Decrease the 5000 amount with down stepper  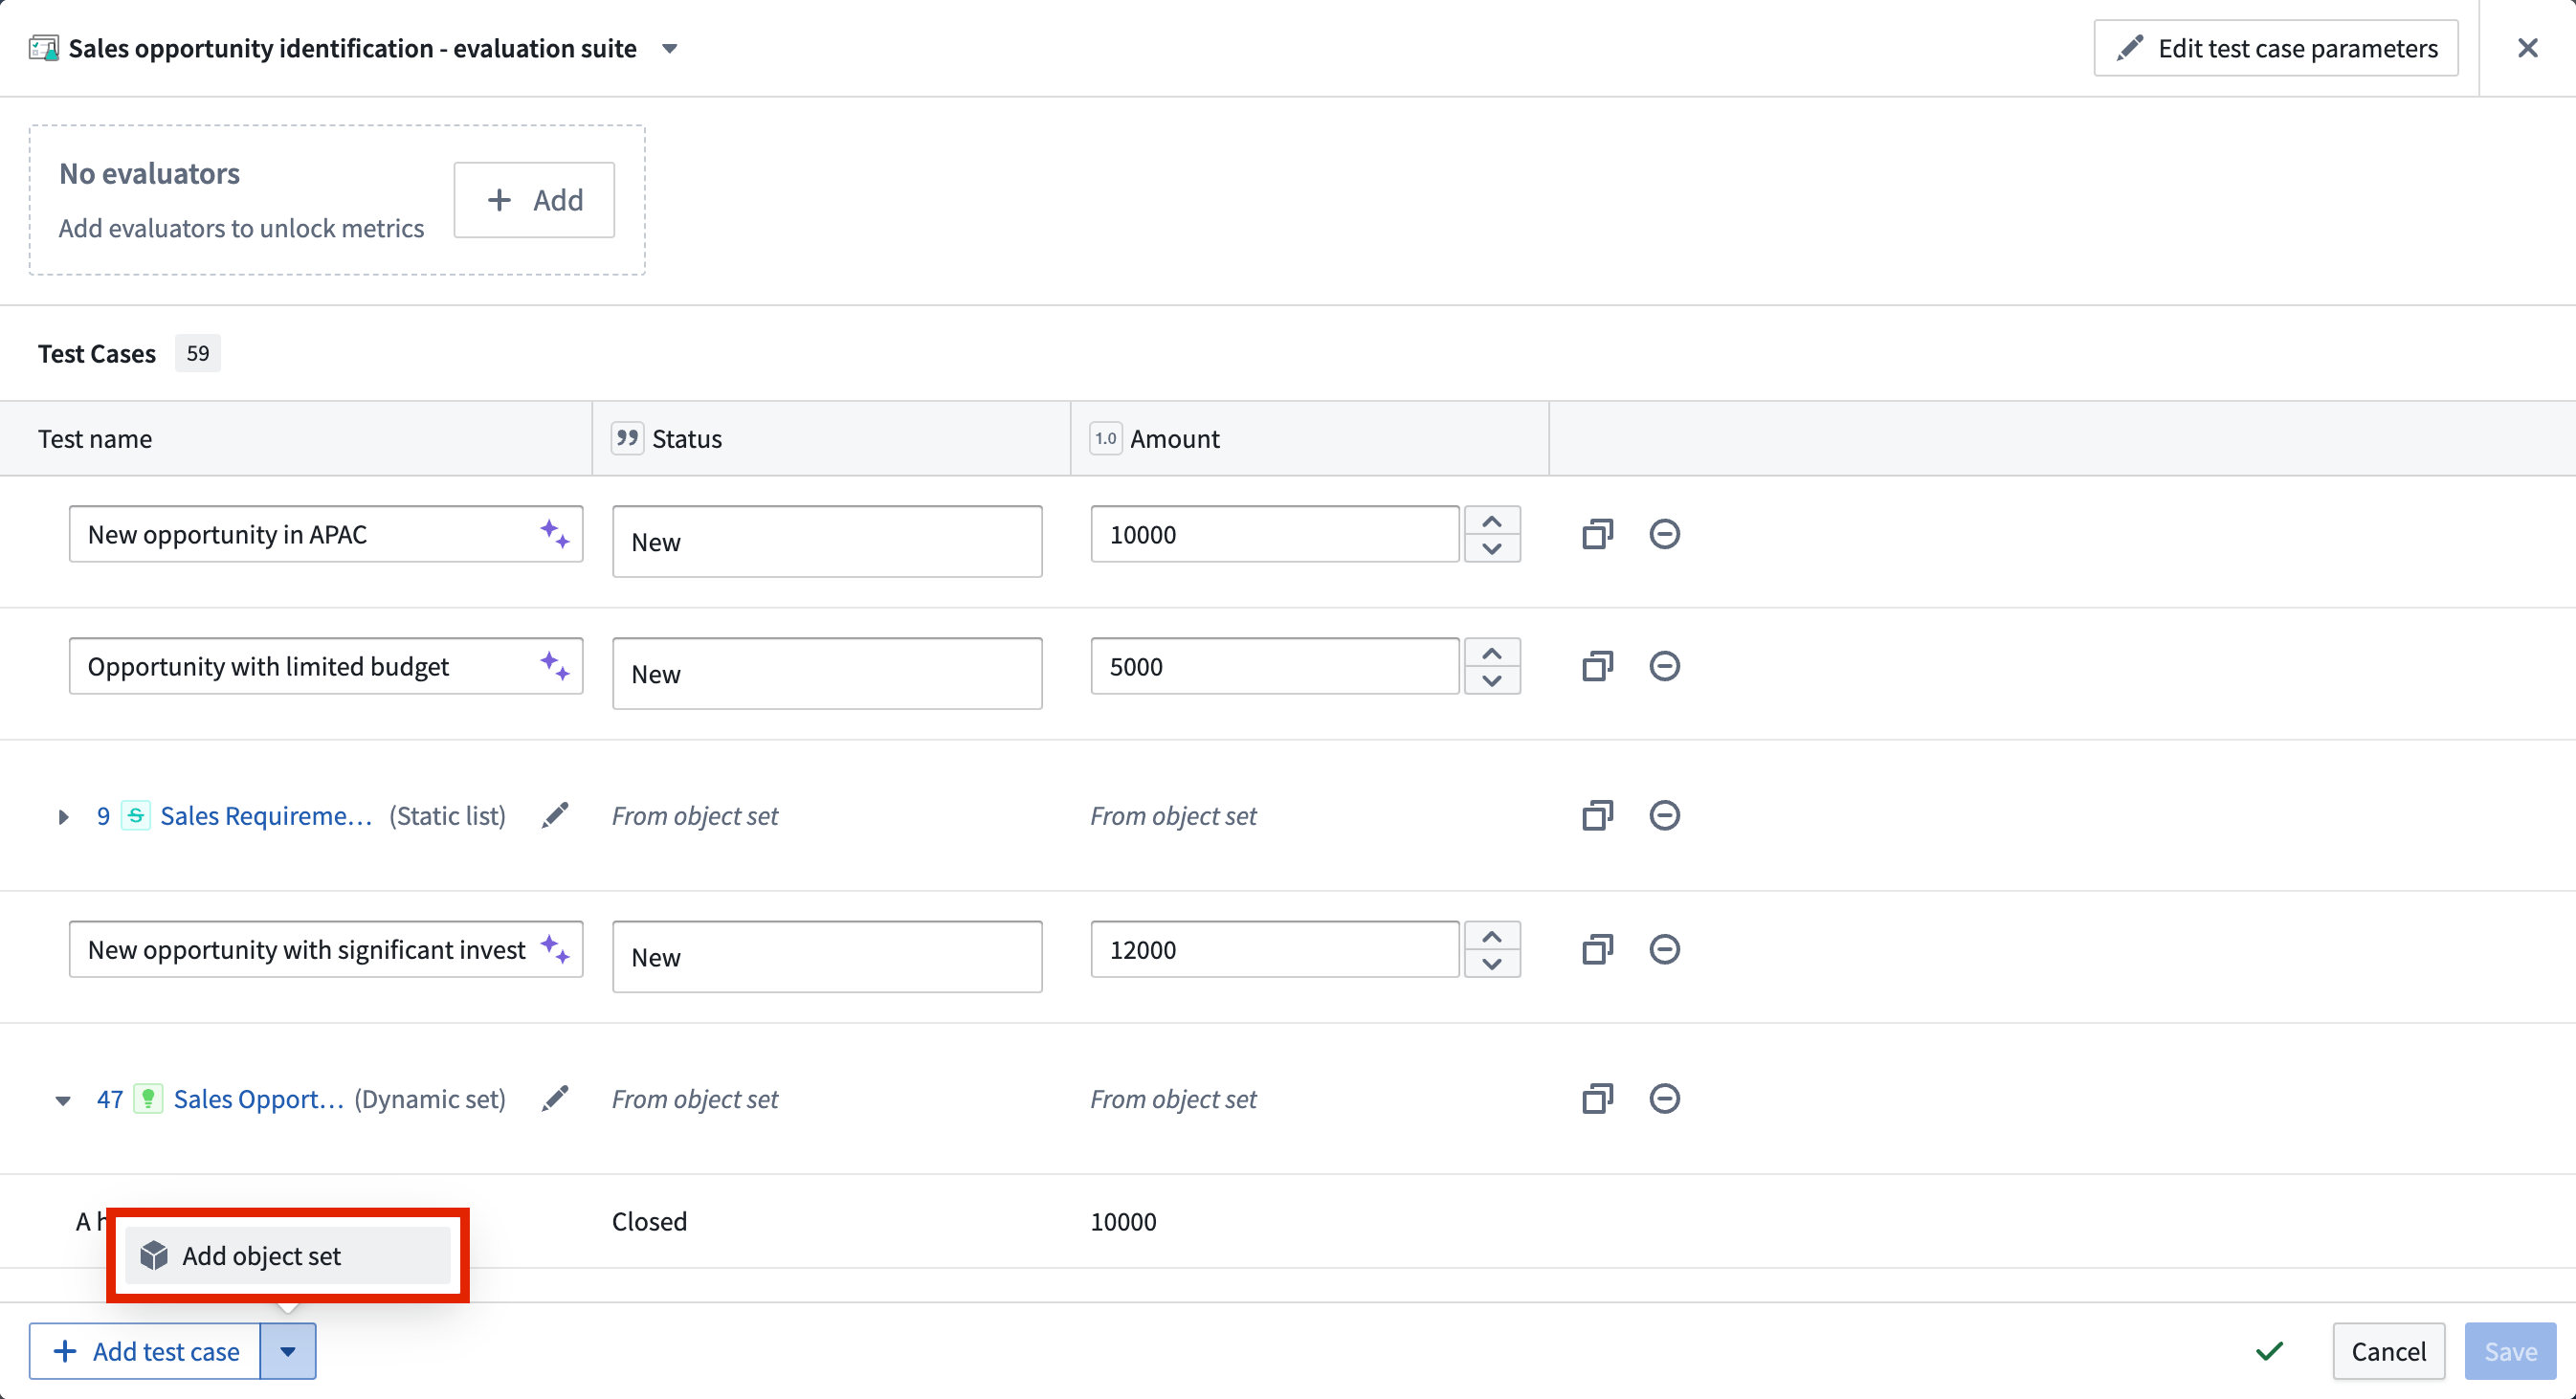pos(1492,681)
